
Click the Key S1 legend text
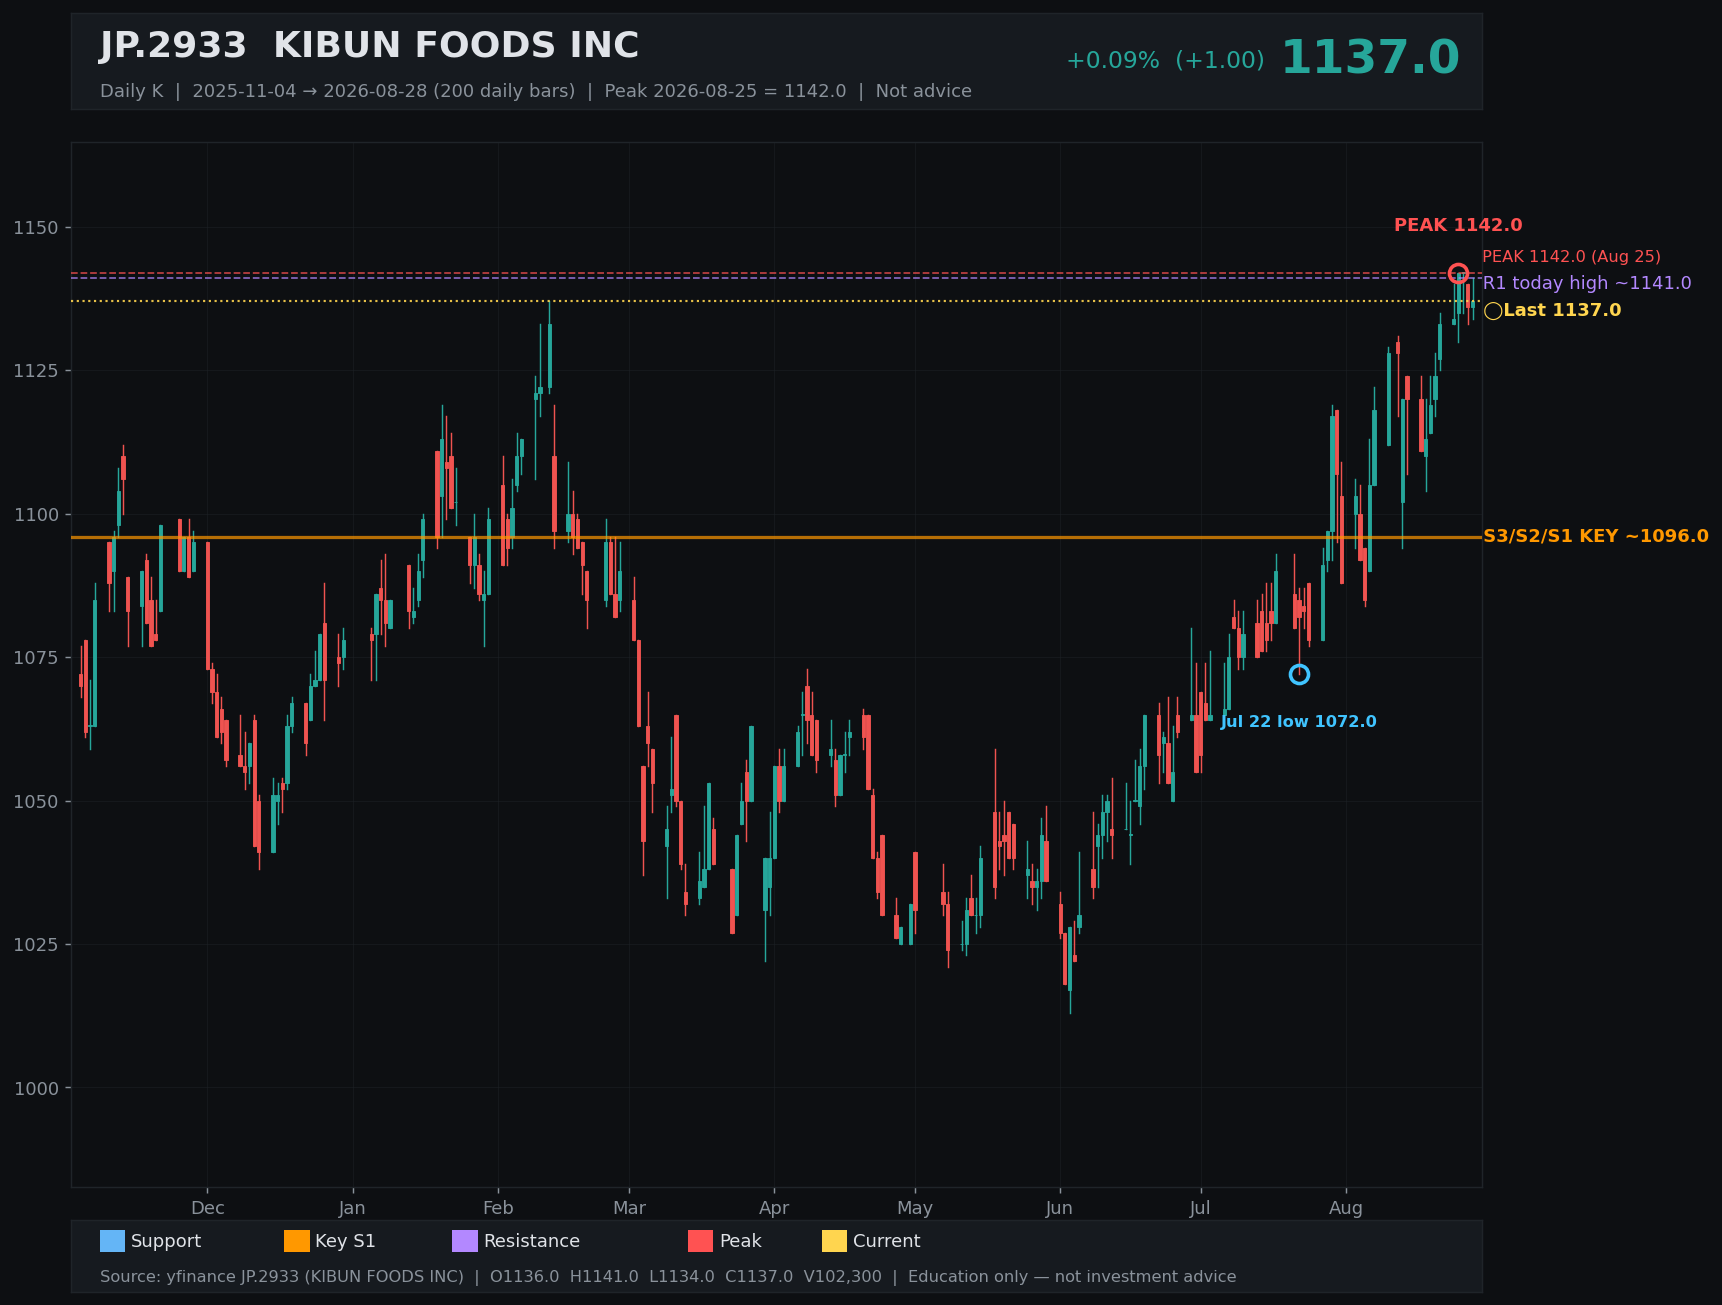[345, 1241]
